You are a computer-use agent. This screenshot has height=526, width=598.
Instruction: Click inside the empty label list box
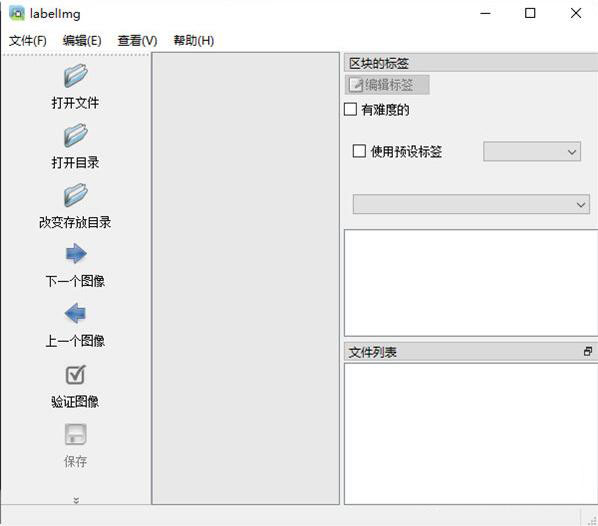point(471,283)
